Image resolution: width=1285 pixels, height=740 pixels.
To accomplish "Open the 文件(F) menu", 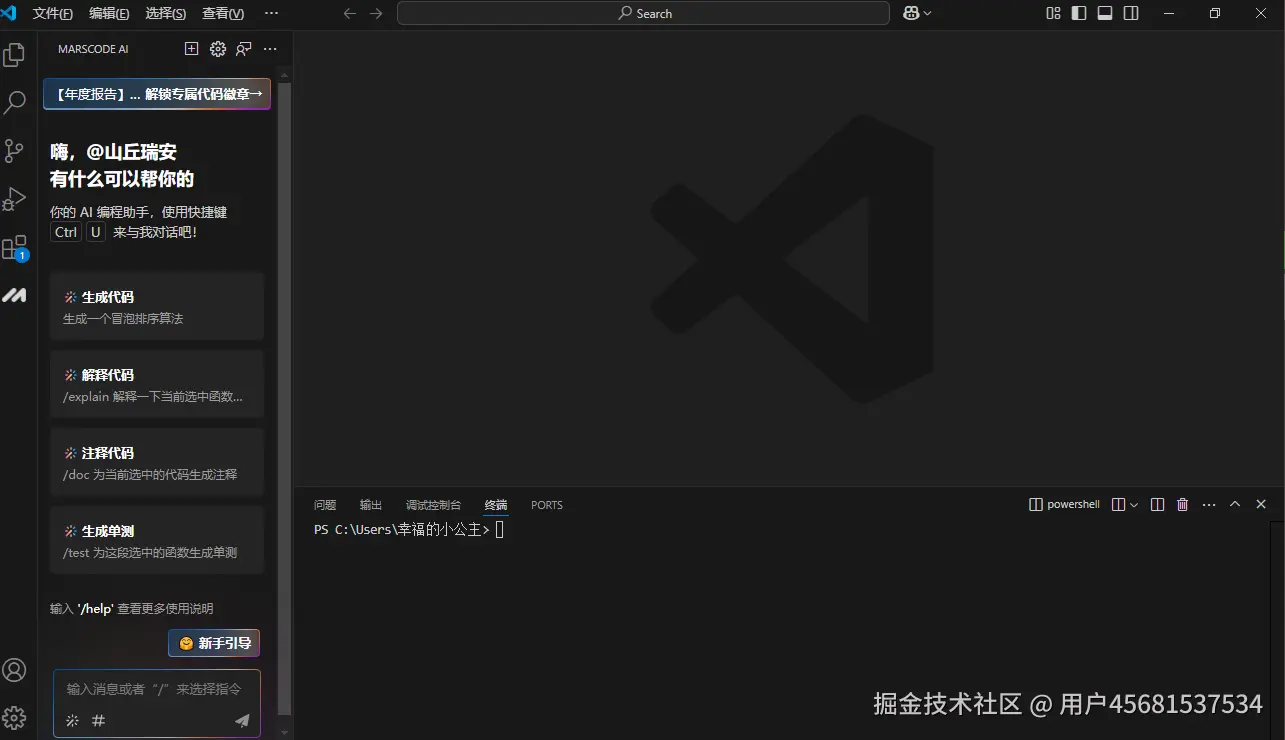I will coord(53,13).
